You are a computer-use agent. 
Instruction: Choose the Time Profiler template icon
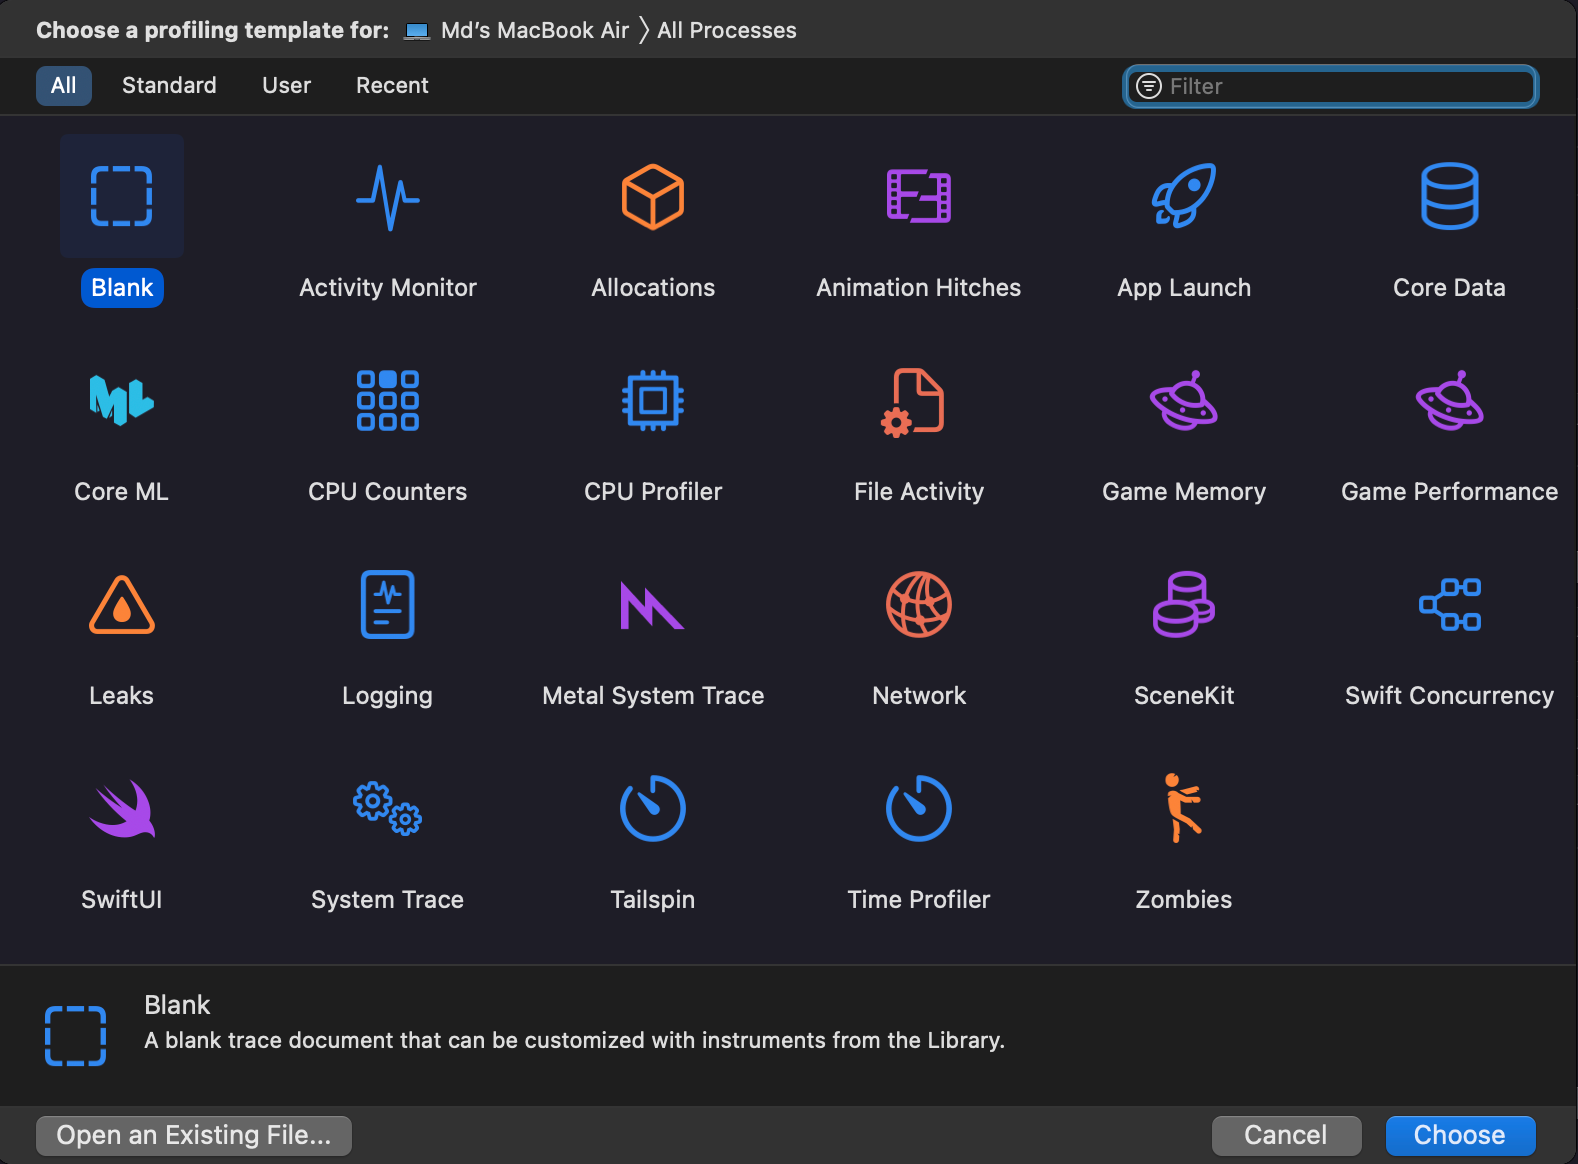[918, 808]
